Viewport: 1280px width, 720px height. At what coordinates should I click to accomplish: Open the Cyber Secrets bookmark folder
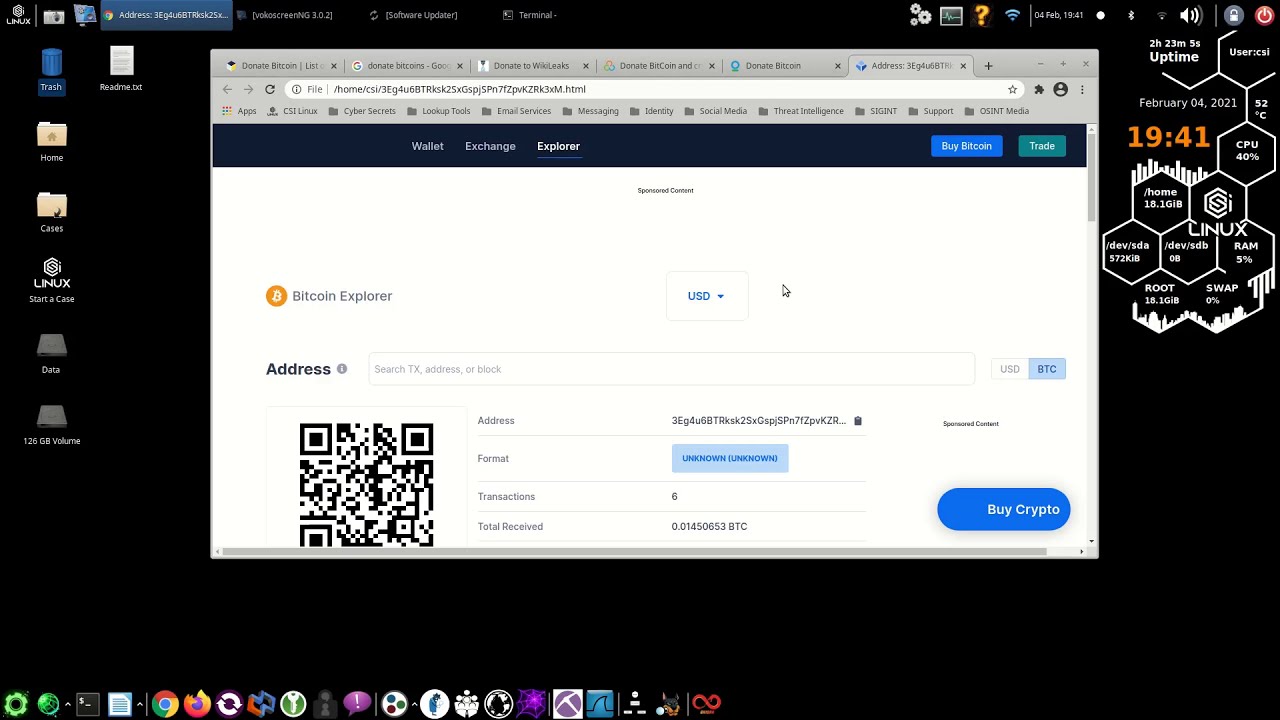[362, 111]
